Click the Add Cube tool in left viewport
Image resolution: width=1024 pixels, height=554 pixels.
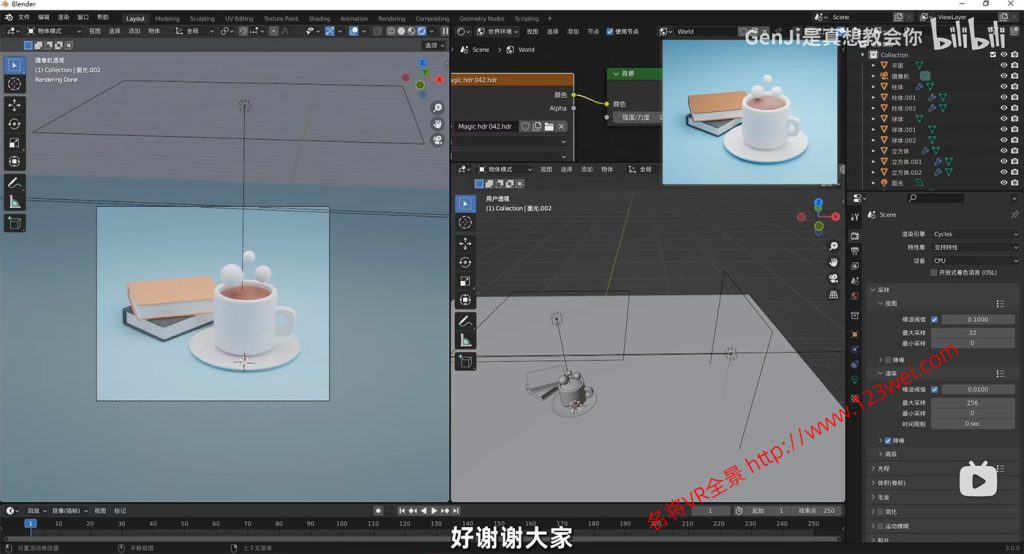click(x=15, y=223)
